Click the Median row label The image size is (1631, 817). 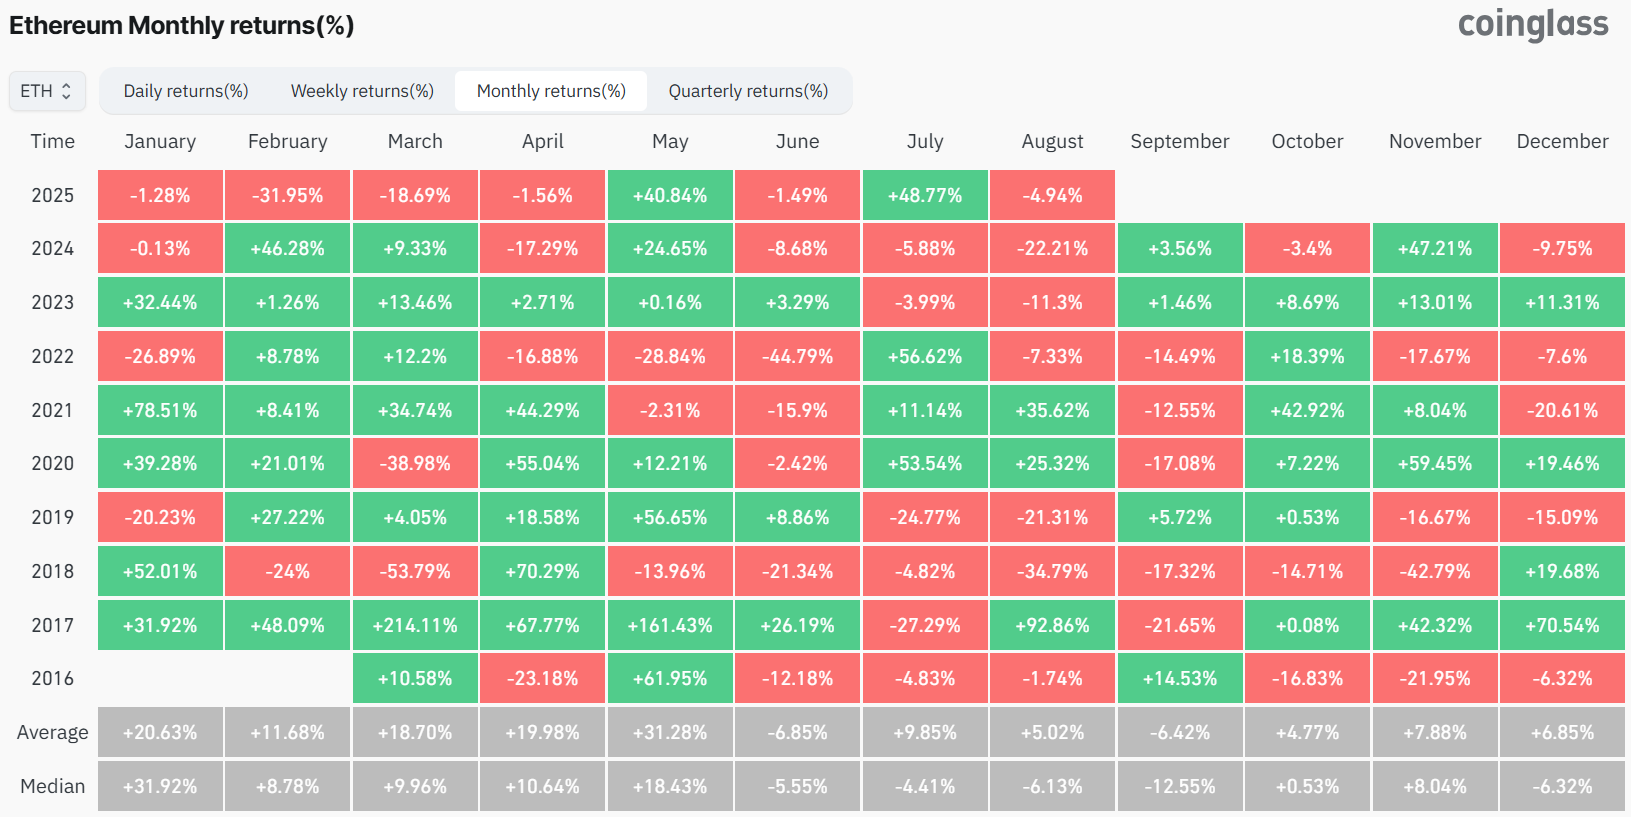pyautogui.click(x=52, y=787)
